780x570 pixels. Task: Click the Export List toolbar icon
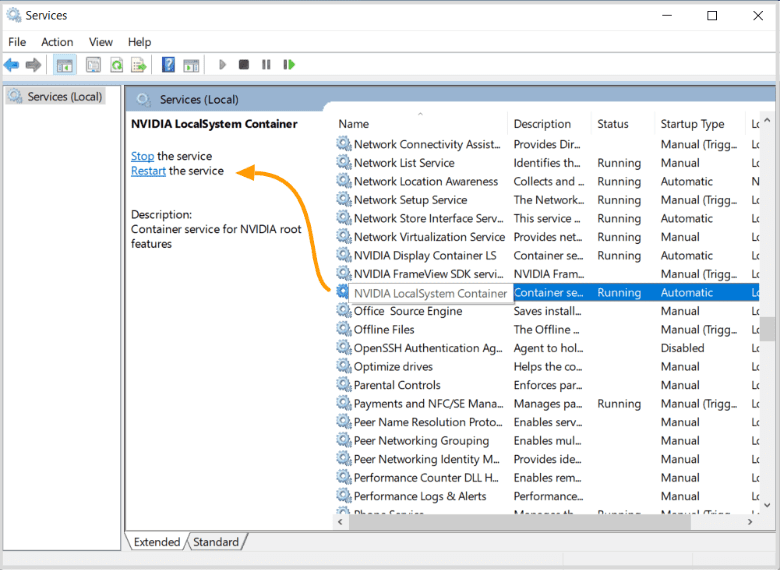pos(139,65)
